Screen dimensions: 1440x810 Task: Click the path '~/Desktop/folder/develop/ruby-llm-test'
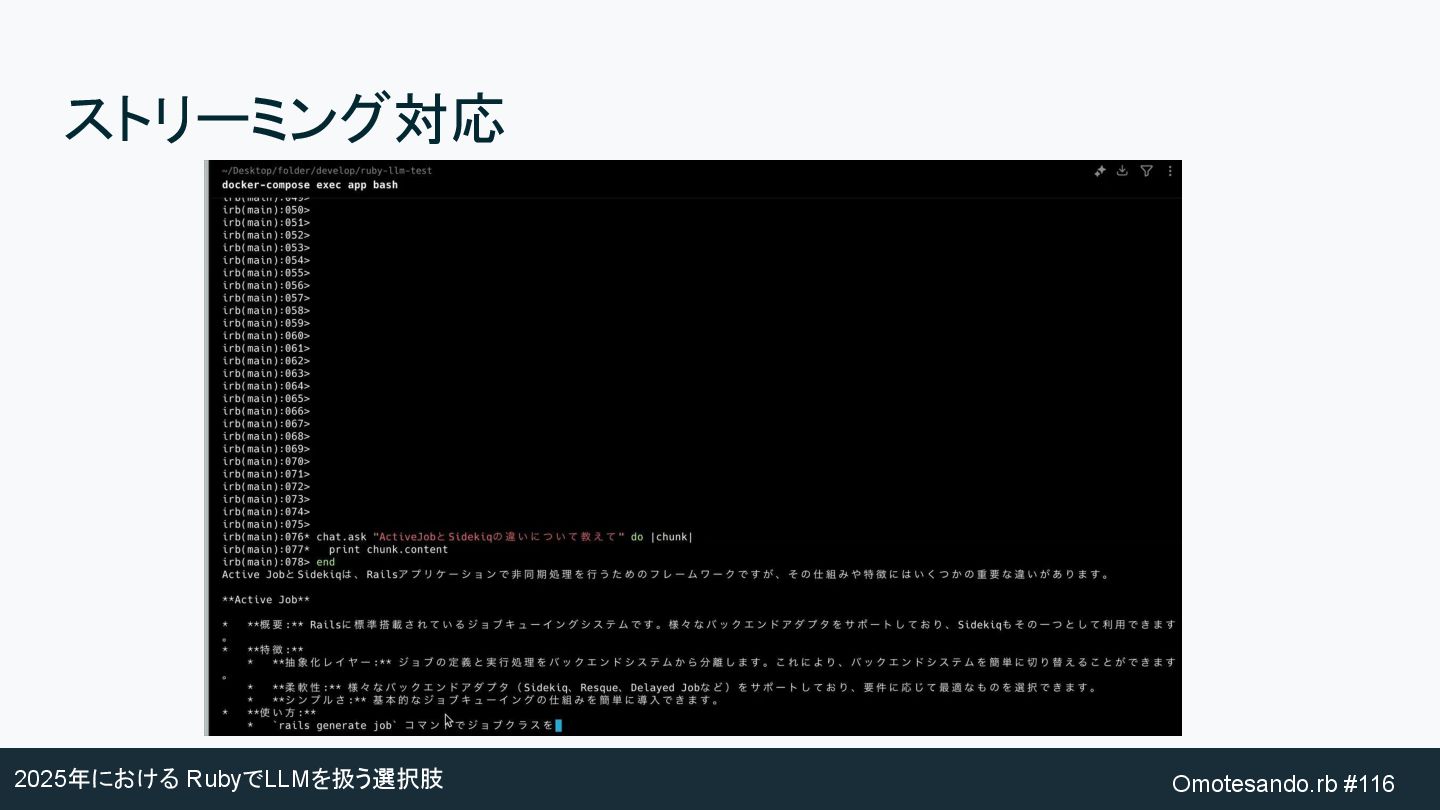coord(327,171)
